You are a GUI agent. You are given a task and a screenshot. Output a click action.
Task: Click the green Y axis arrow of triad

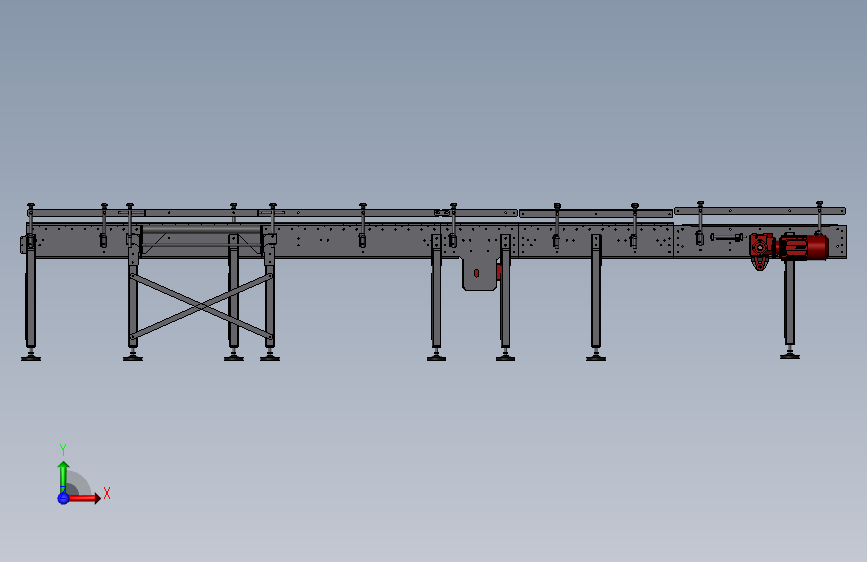tap(64, 477)
